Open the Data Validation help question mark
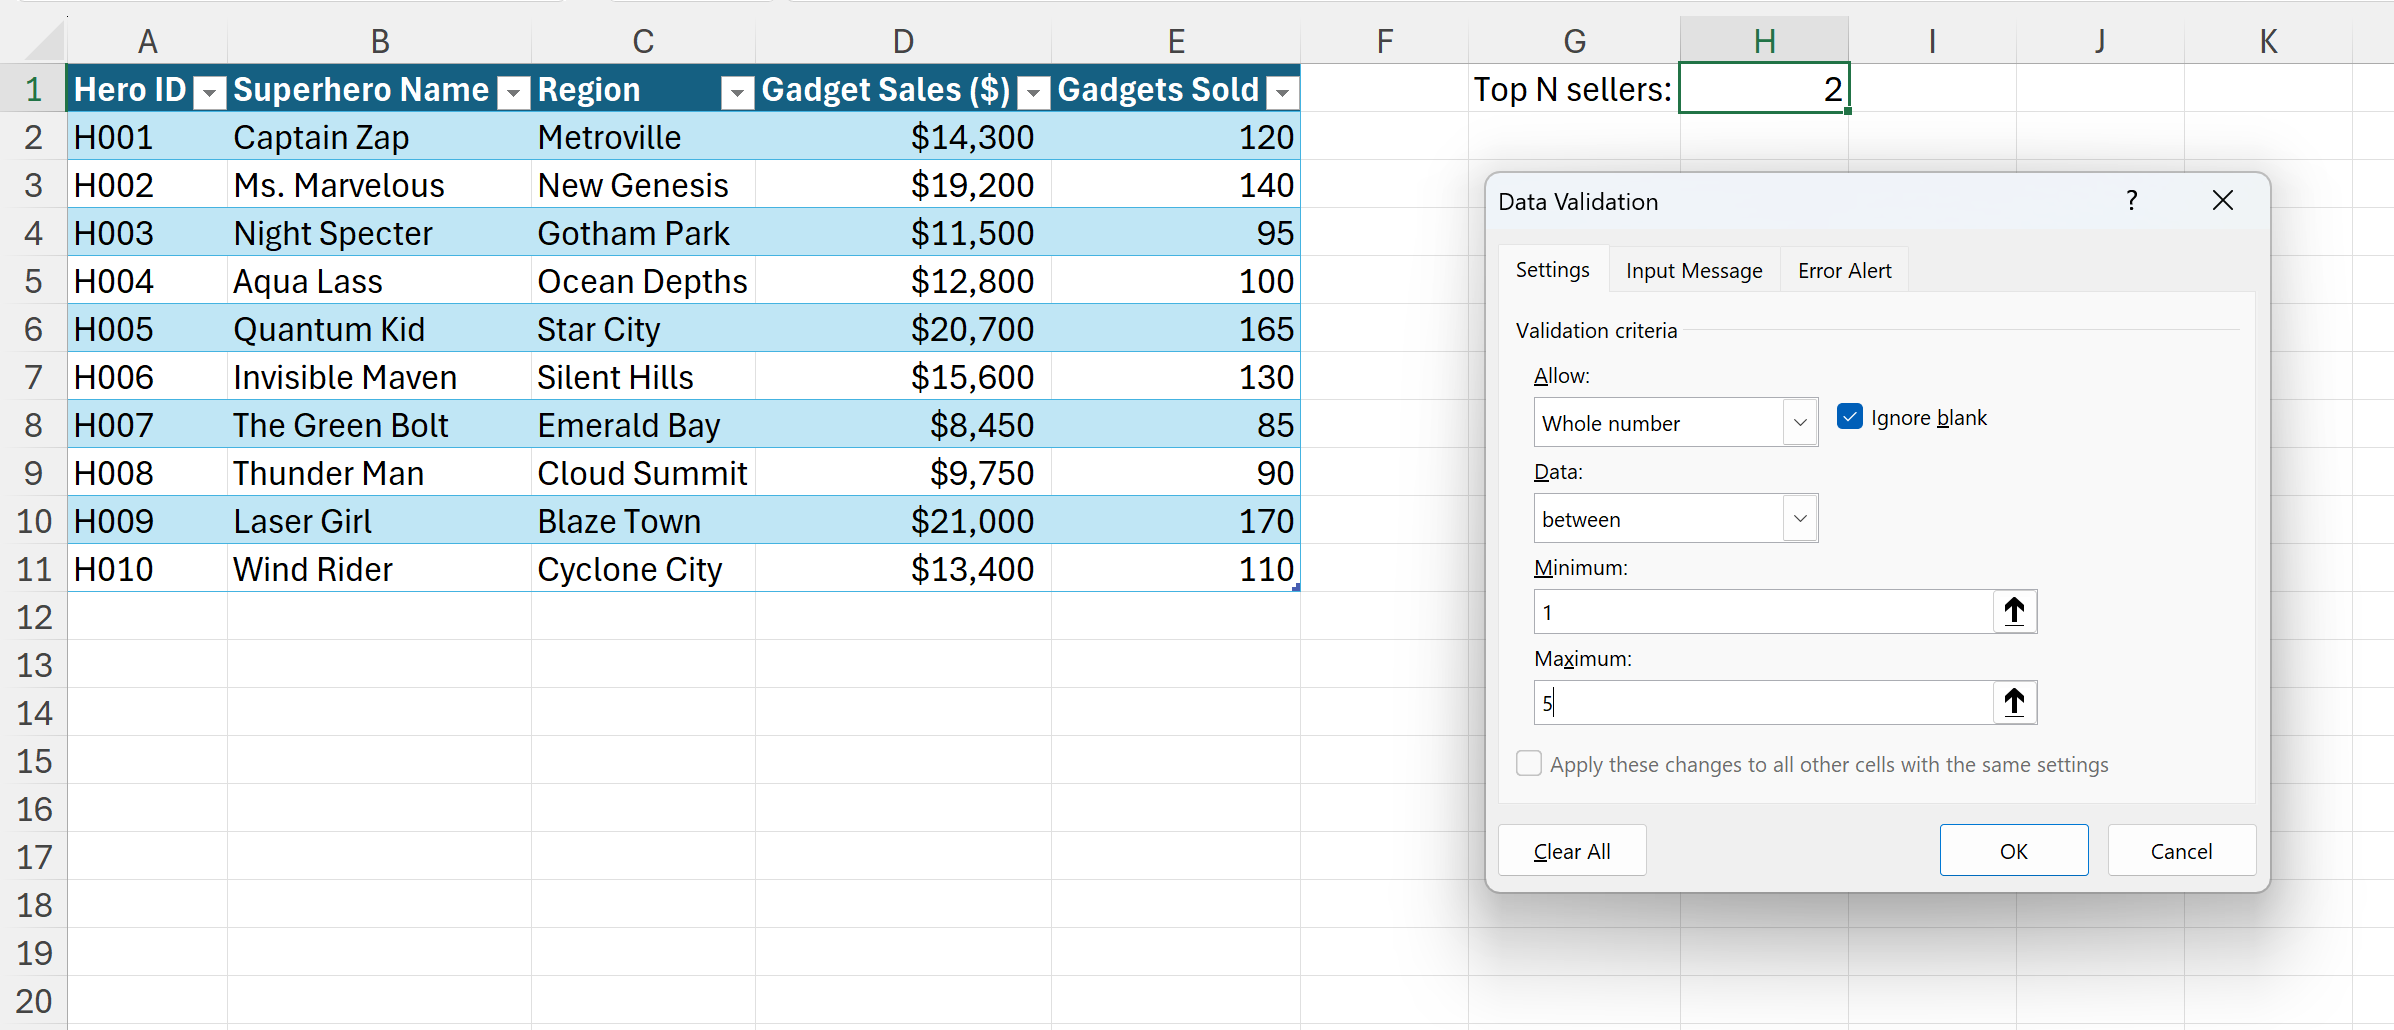 2131,201
